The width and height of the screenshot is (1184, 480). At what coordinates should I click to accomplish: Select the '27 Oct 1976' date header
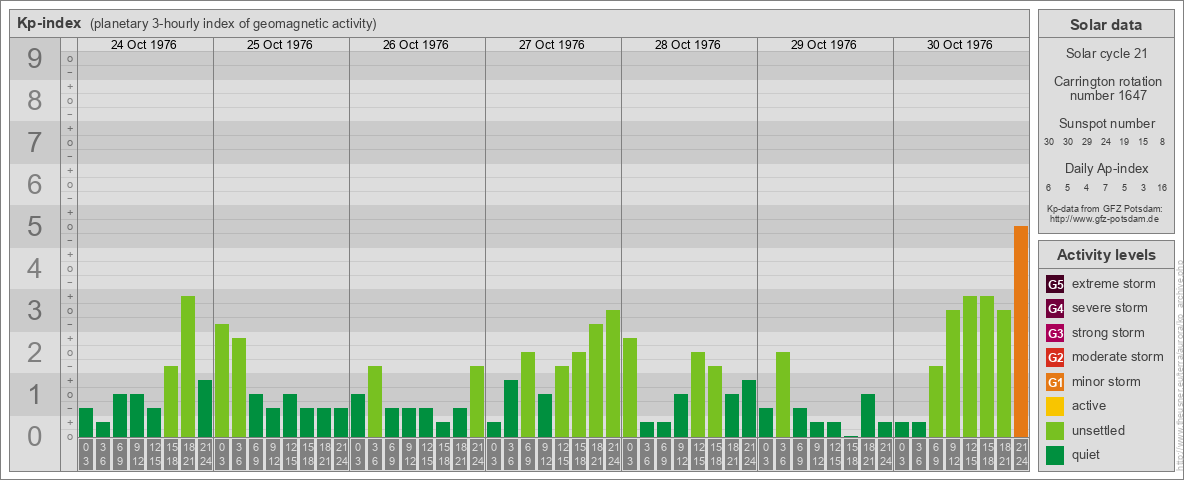click(552, 45)
